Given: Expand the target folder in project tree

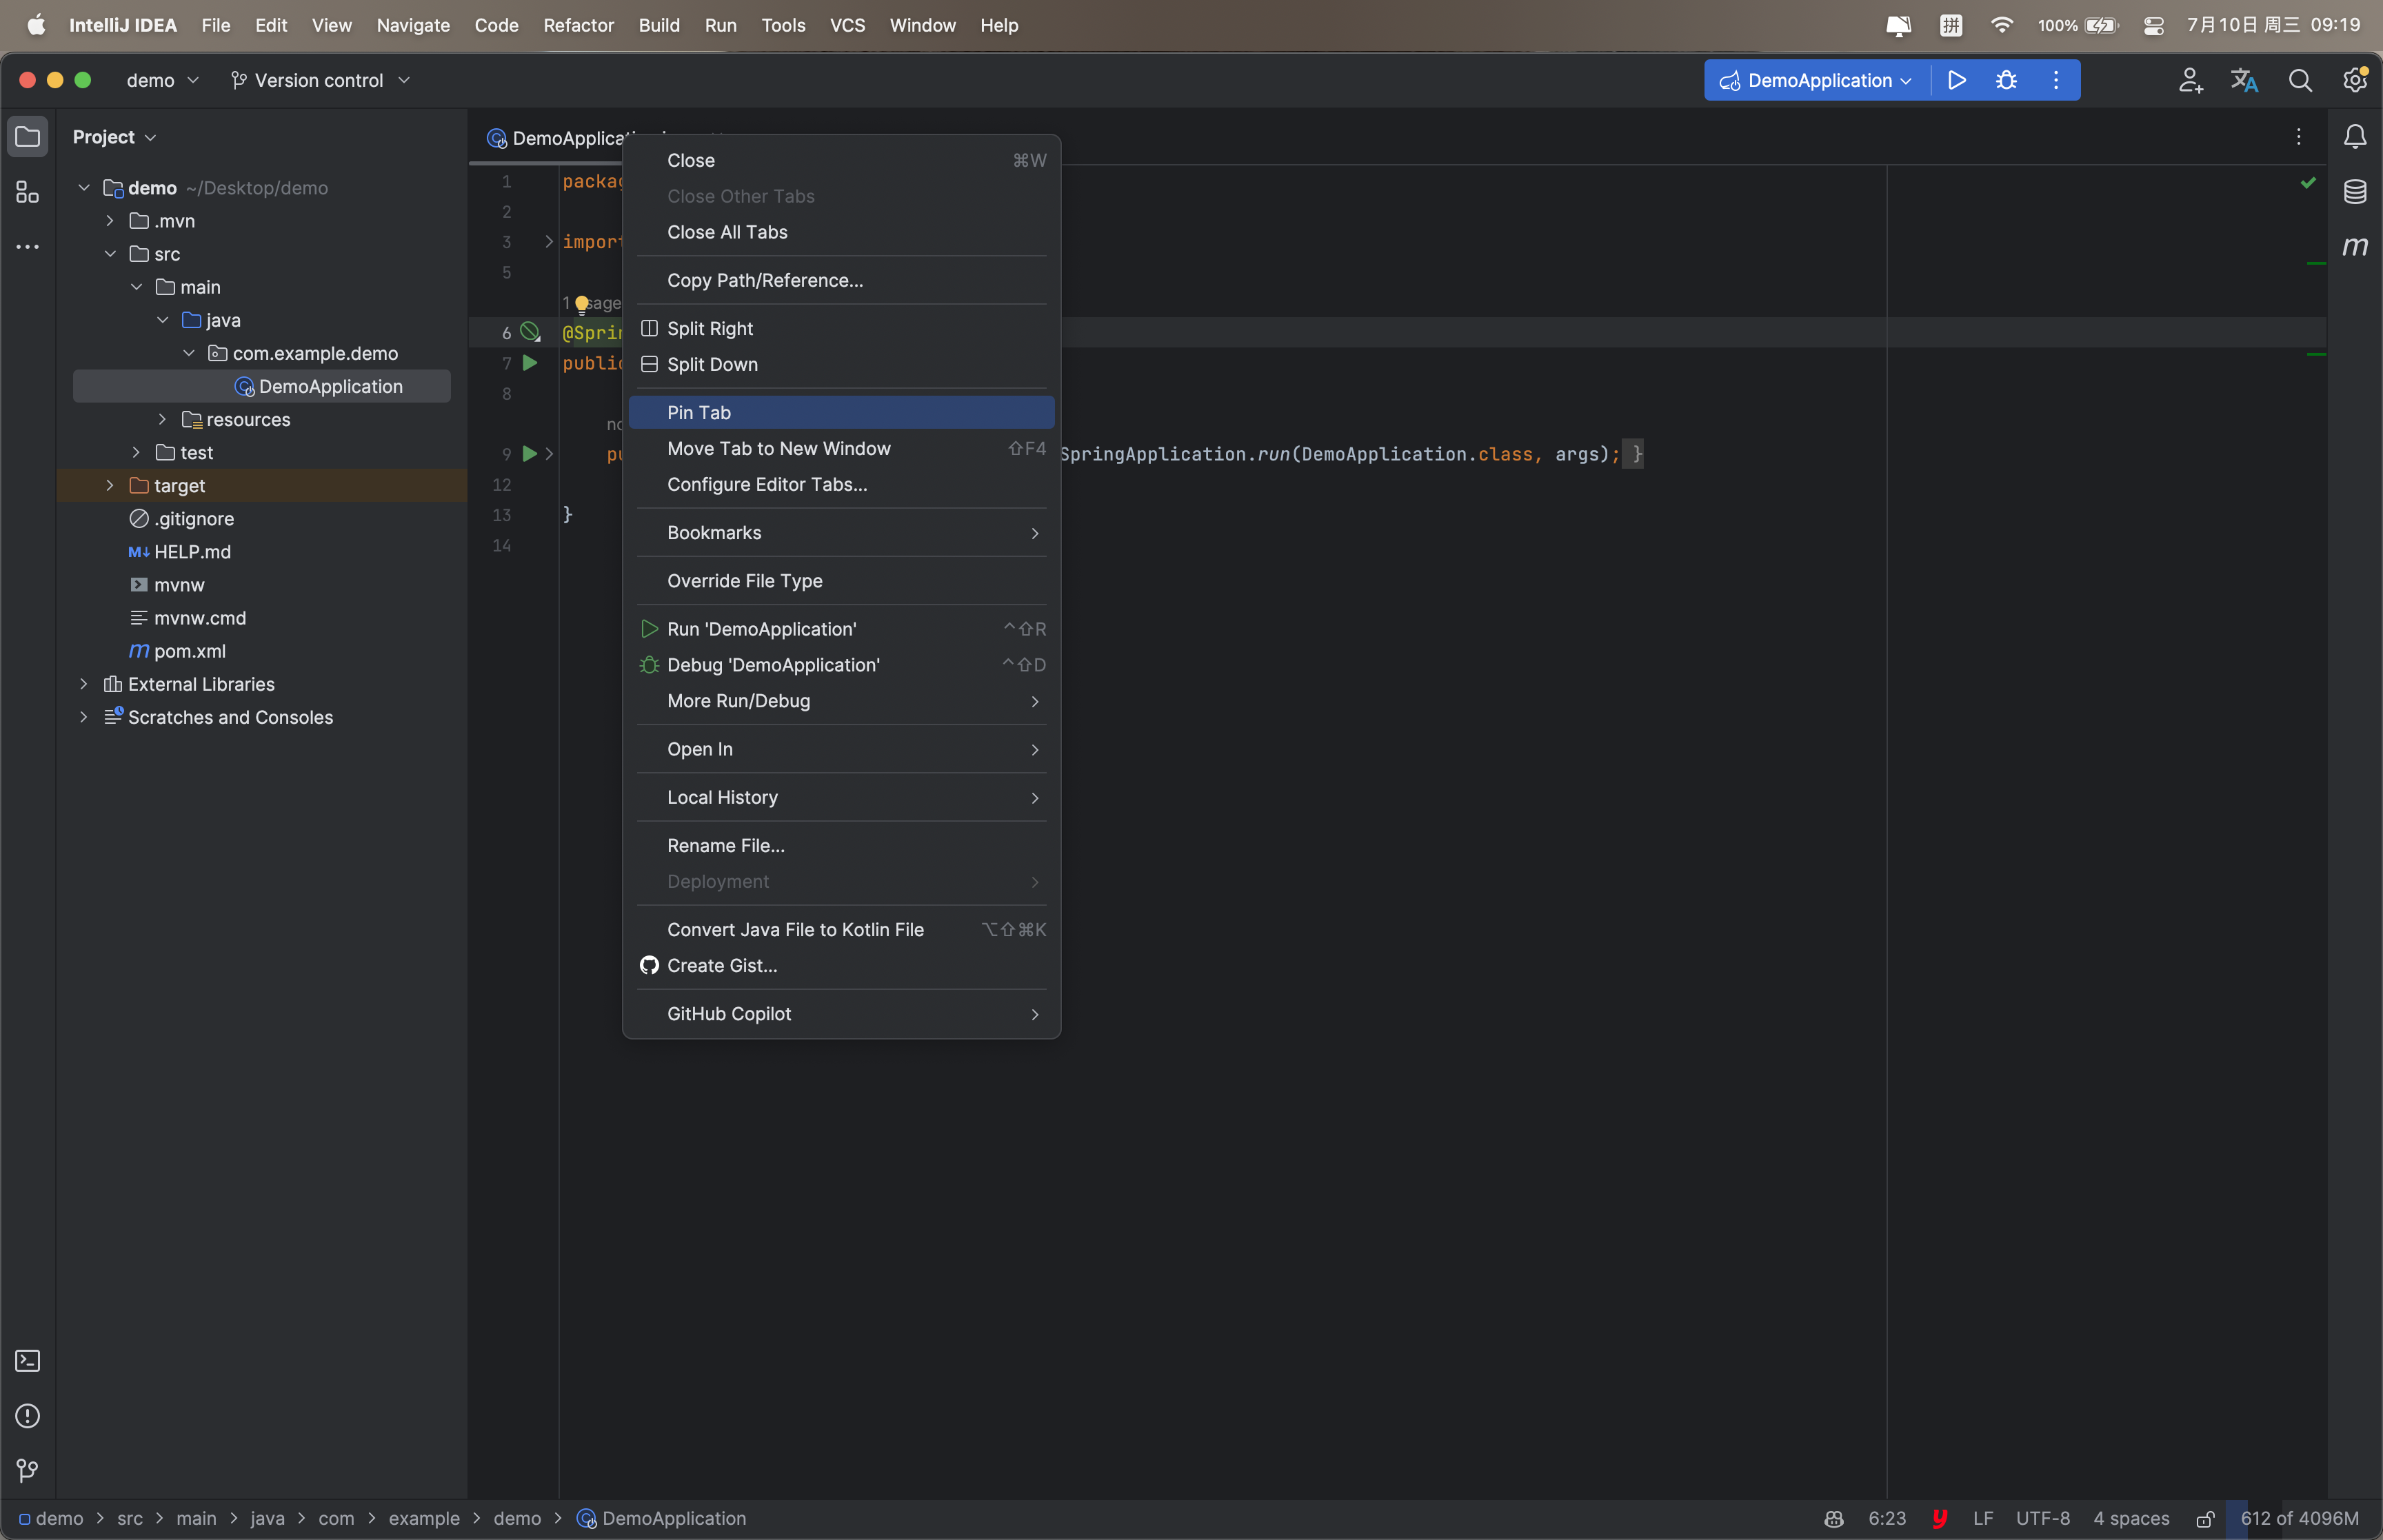Looking at the screenshot, I should click(110, 486).
